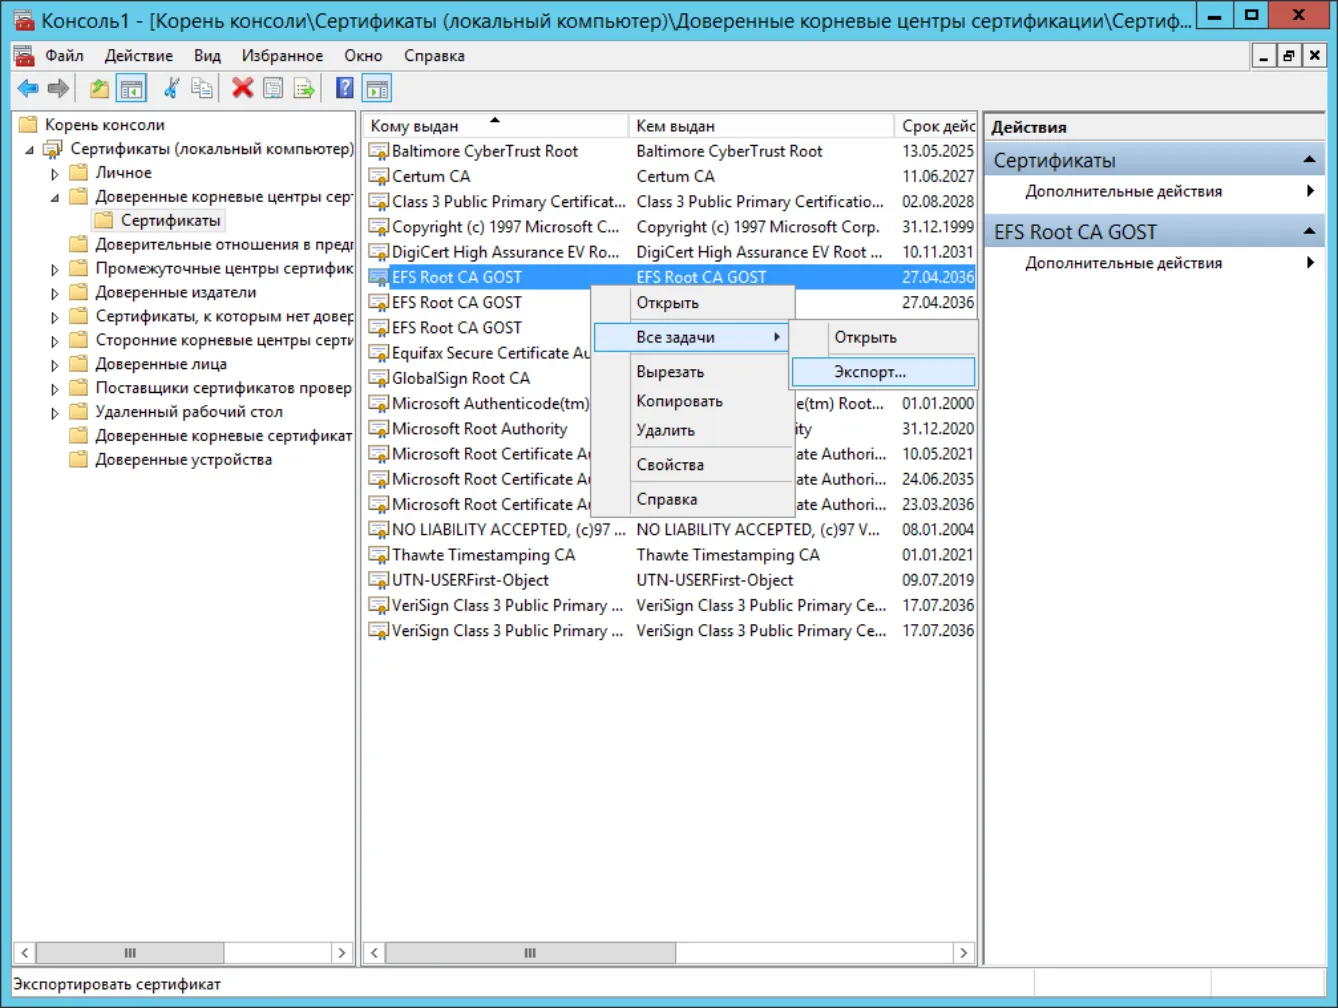
Task: Expand the Промежуточные центры сертификации node
Action: point(55,269)
